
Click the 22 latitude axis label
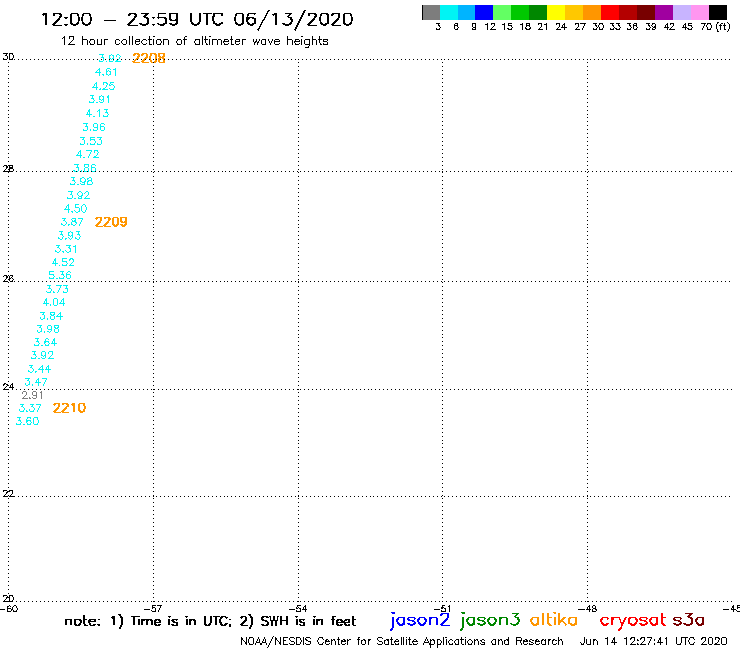(x=8, y=494)
